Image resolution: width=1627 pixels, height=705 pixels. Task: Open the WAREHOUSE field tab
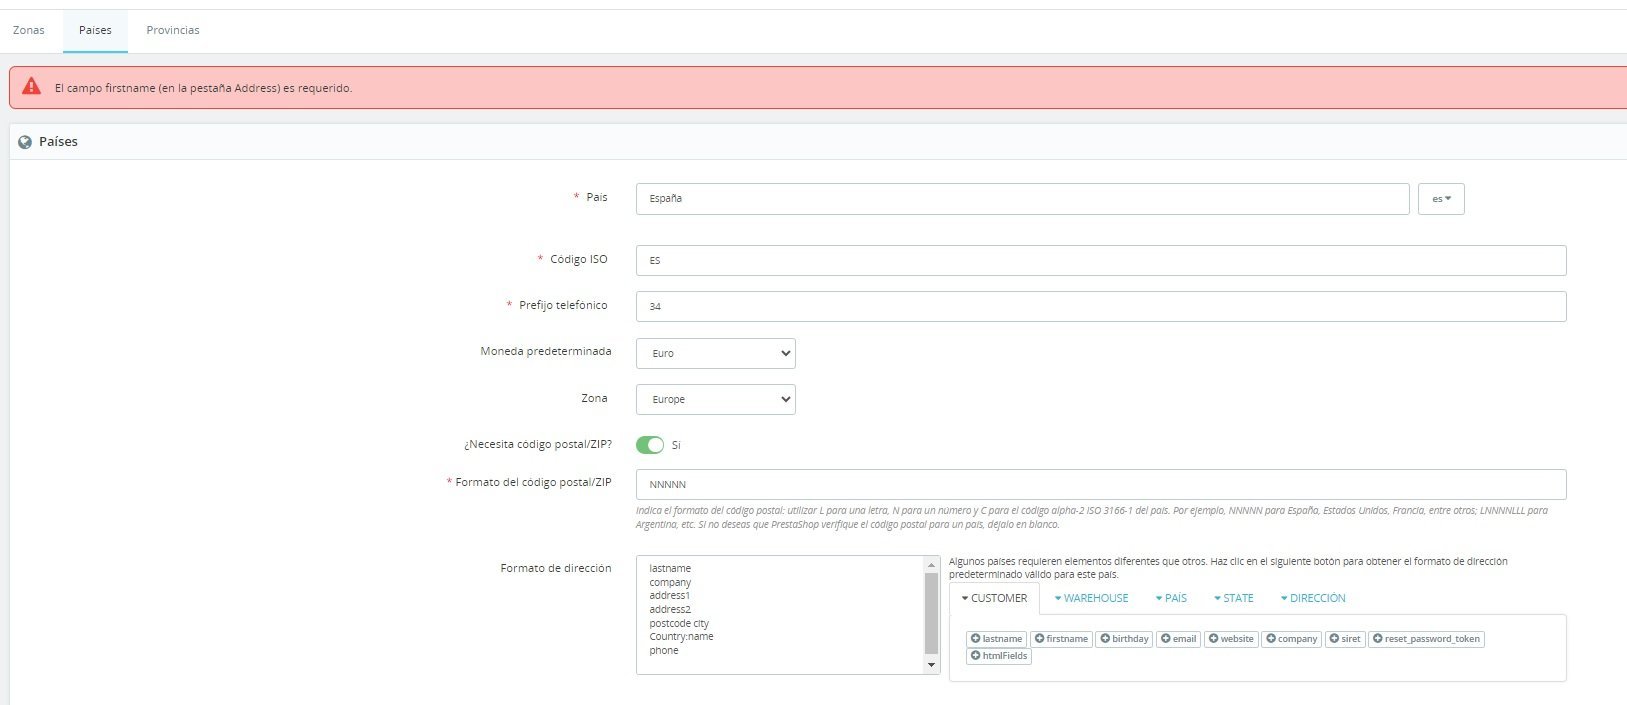pyautogui.click(x=1091, y=598)
